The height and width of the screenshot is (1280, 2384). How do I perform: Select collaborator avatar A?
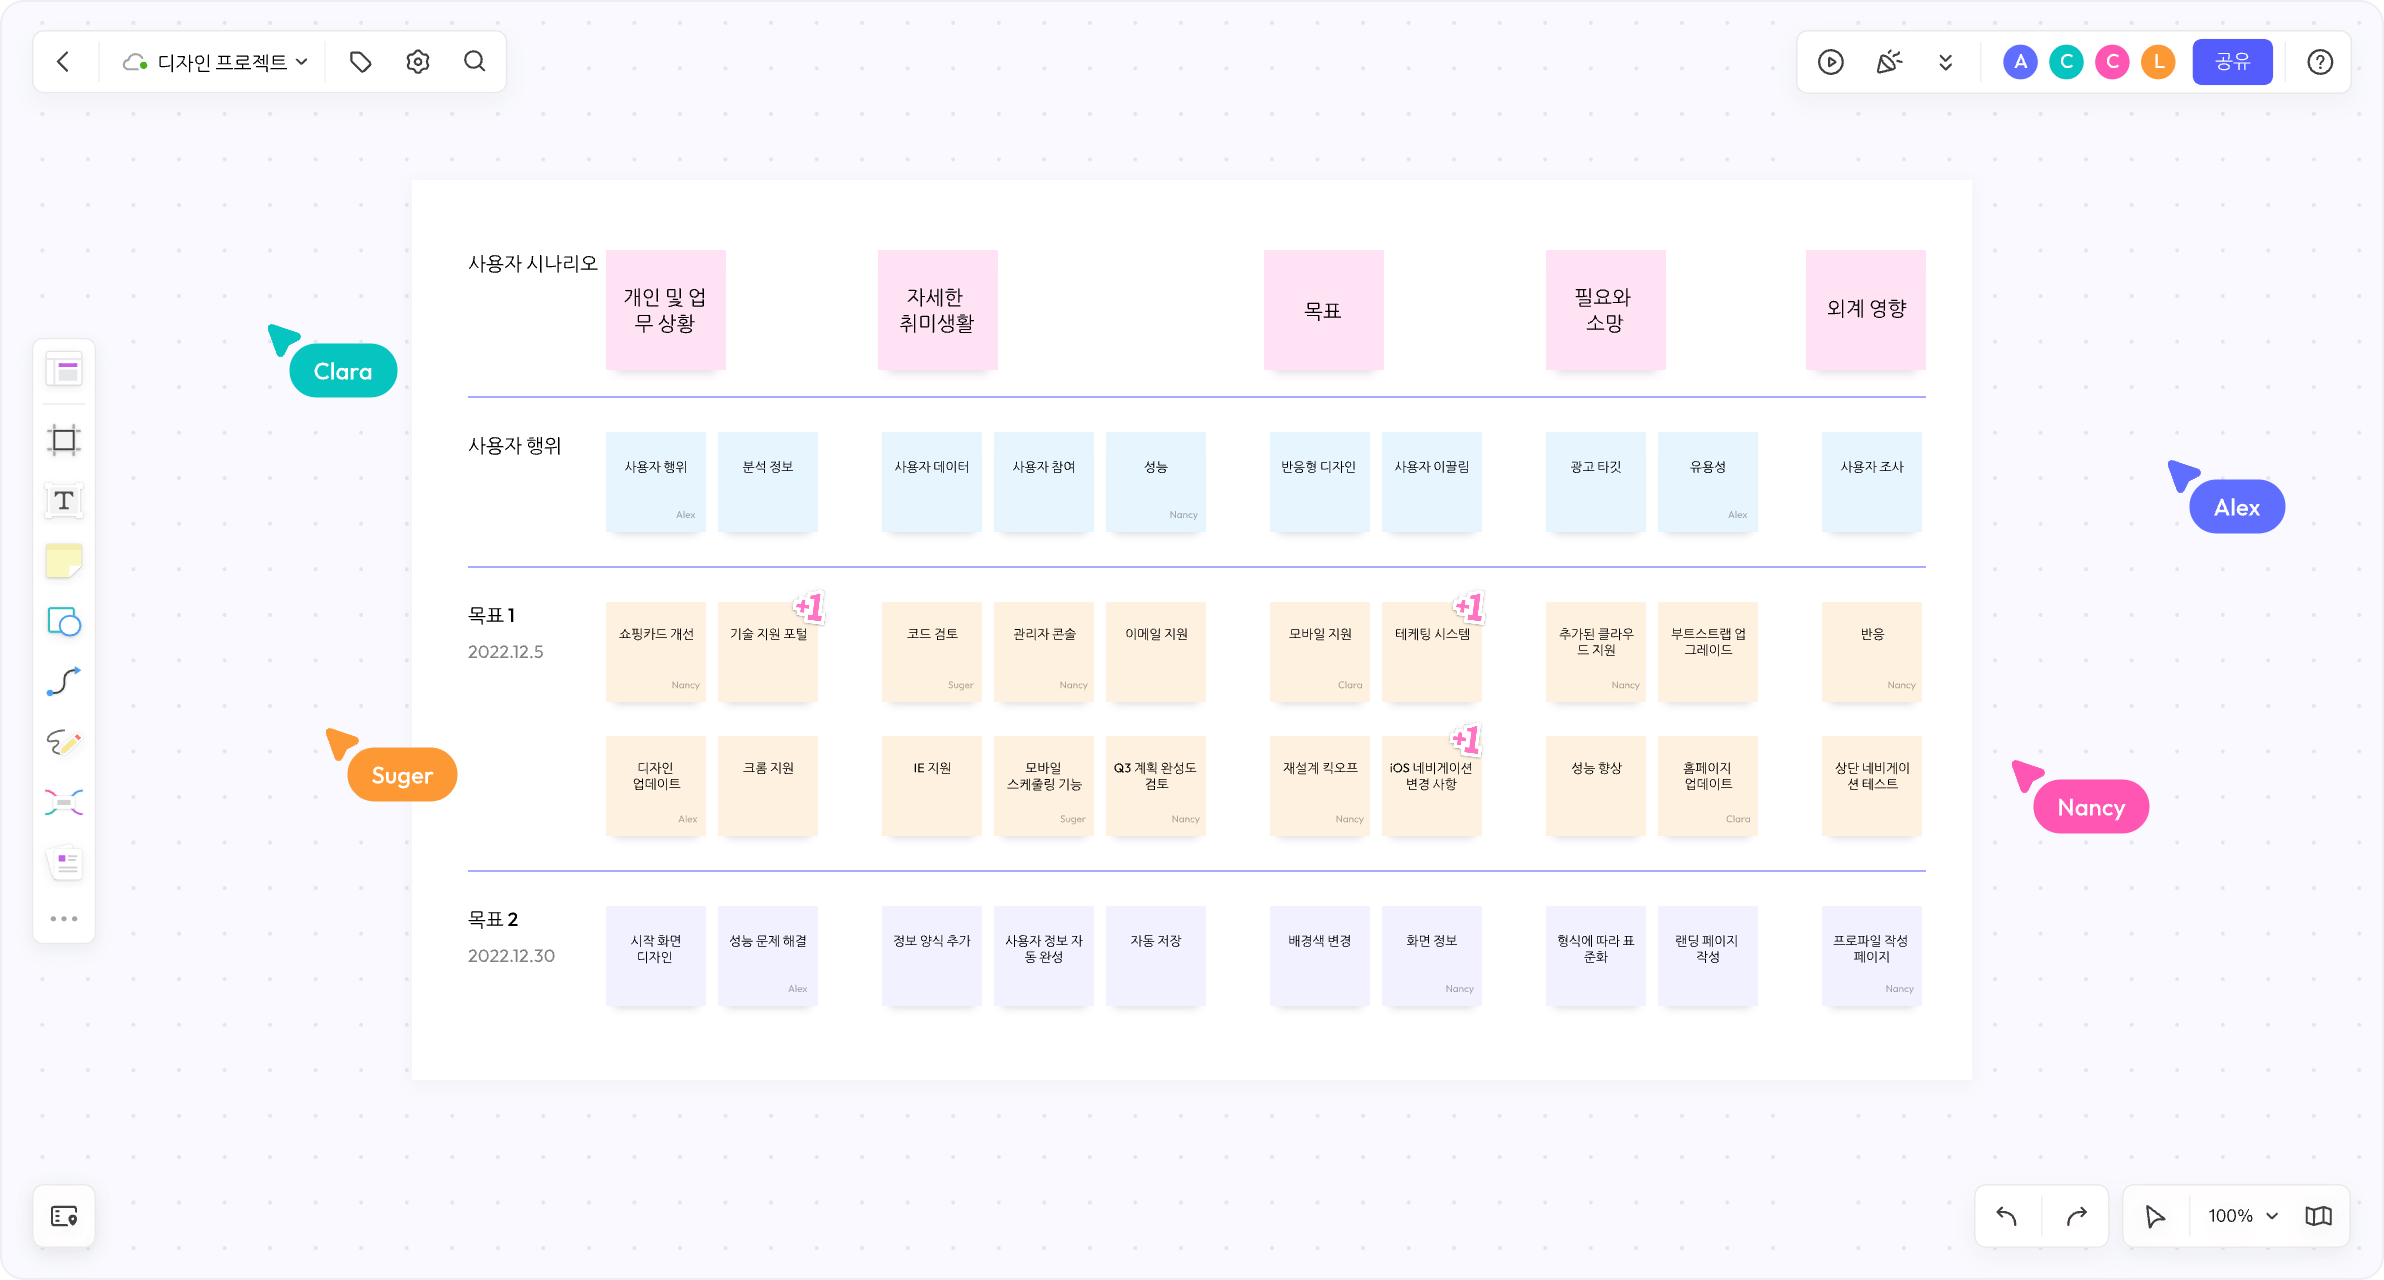tap(2020, 62)
